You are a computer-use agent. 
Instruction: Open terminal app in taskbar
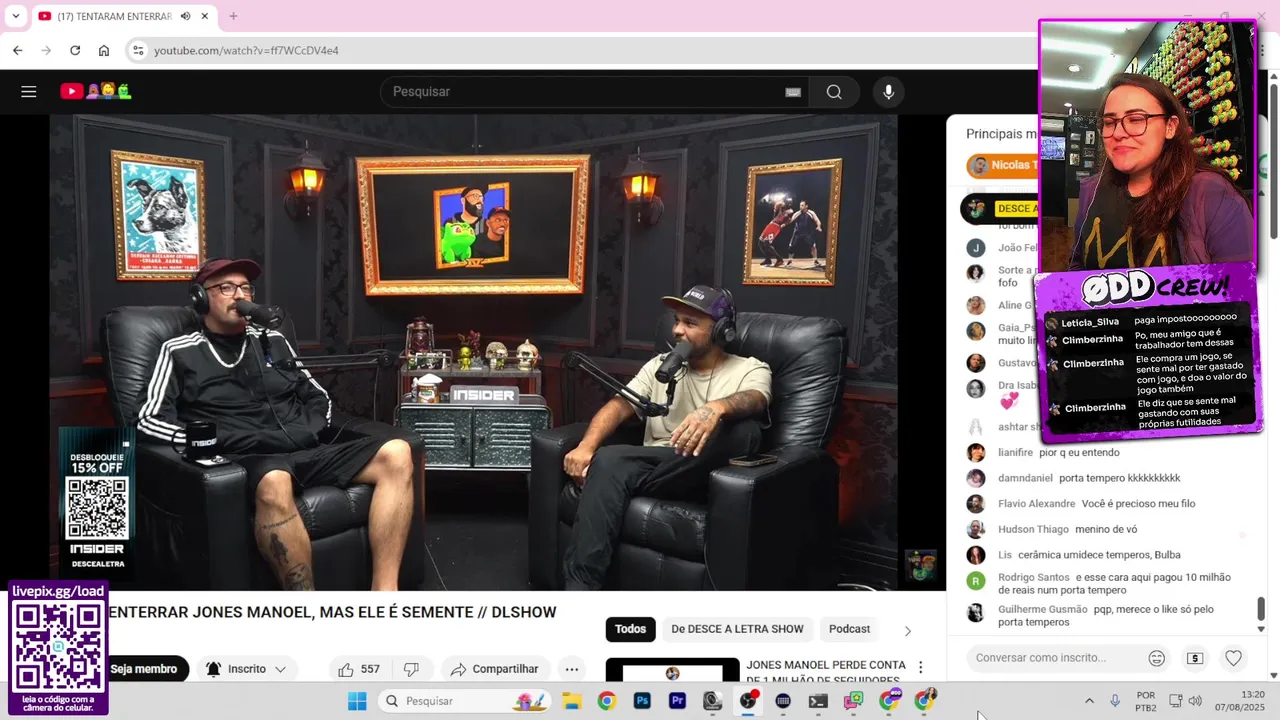[818, 701]
